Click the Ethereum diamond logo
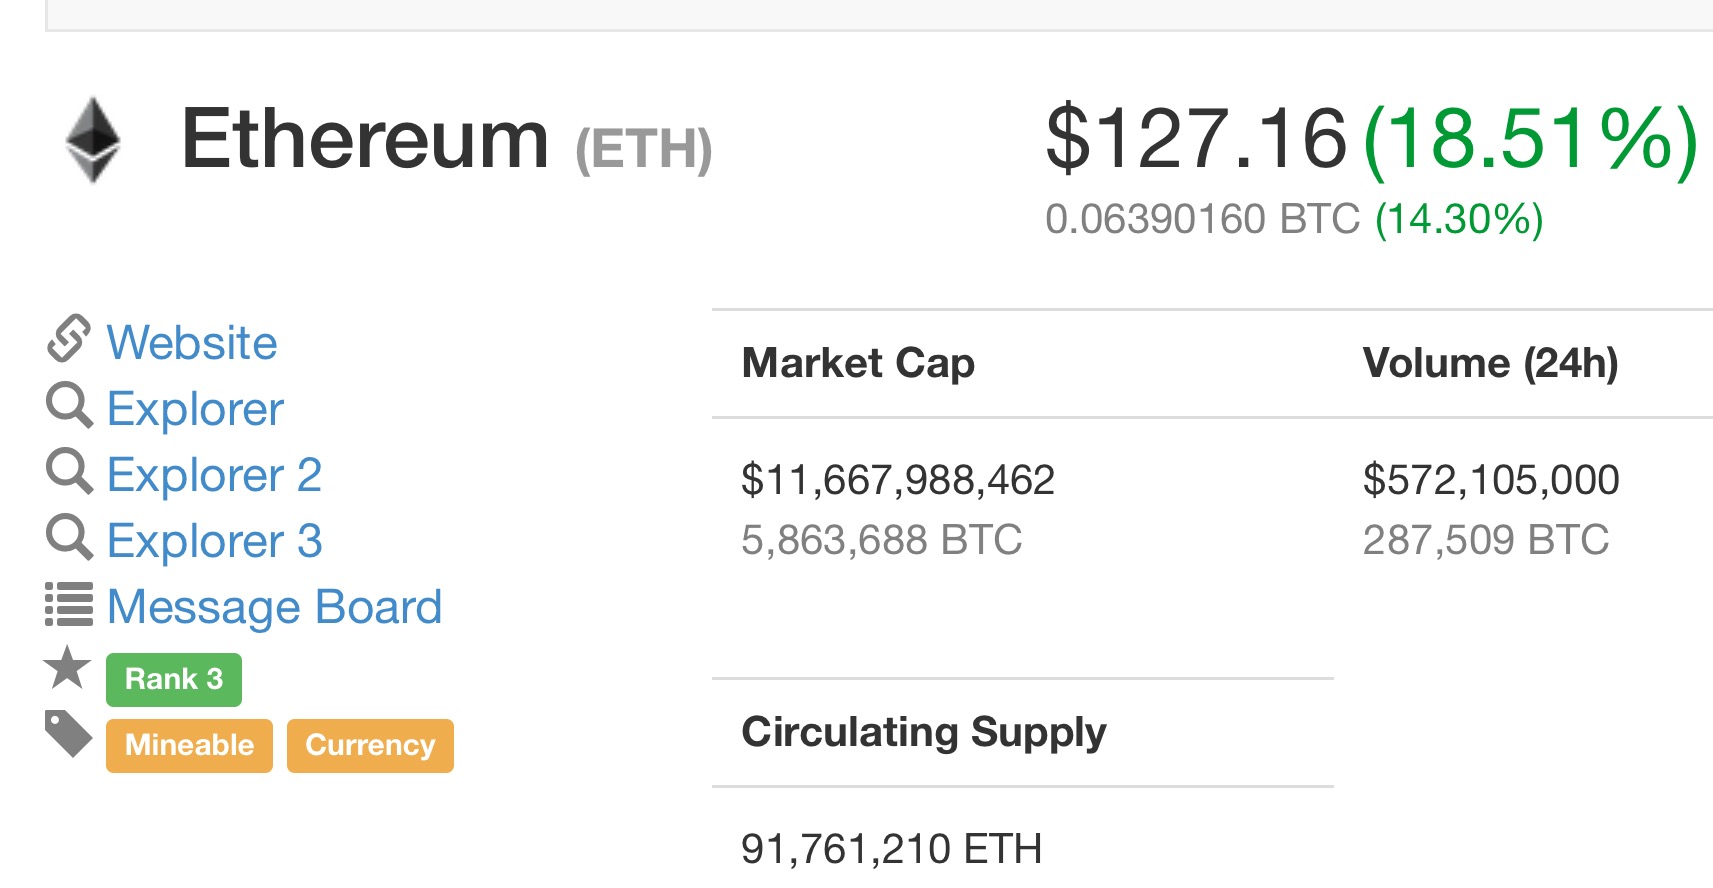 click(x=93, y=140)
